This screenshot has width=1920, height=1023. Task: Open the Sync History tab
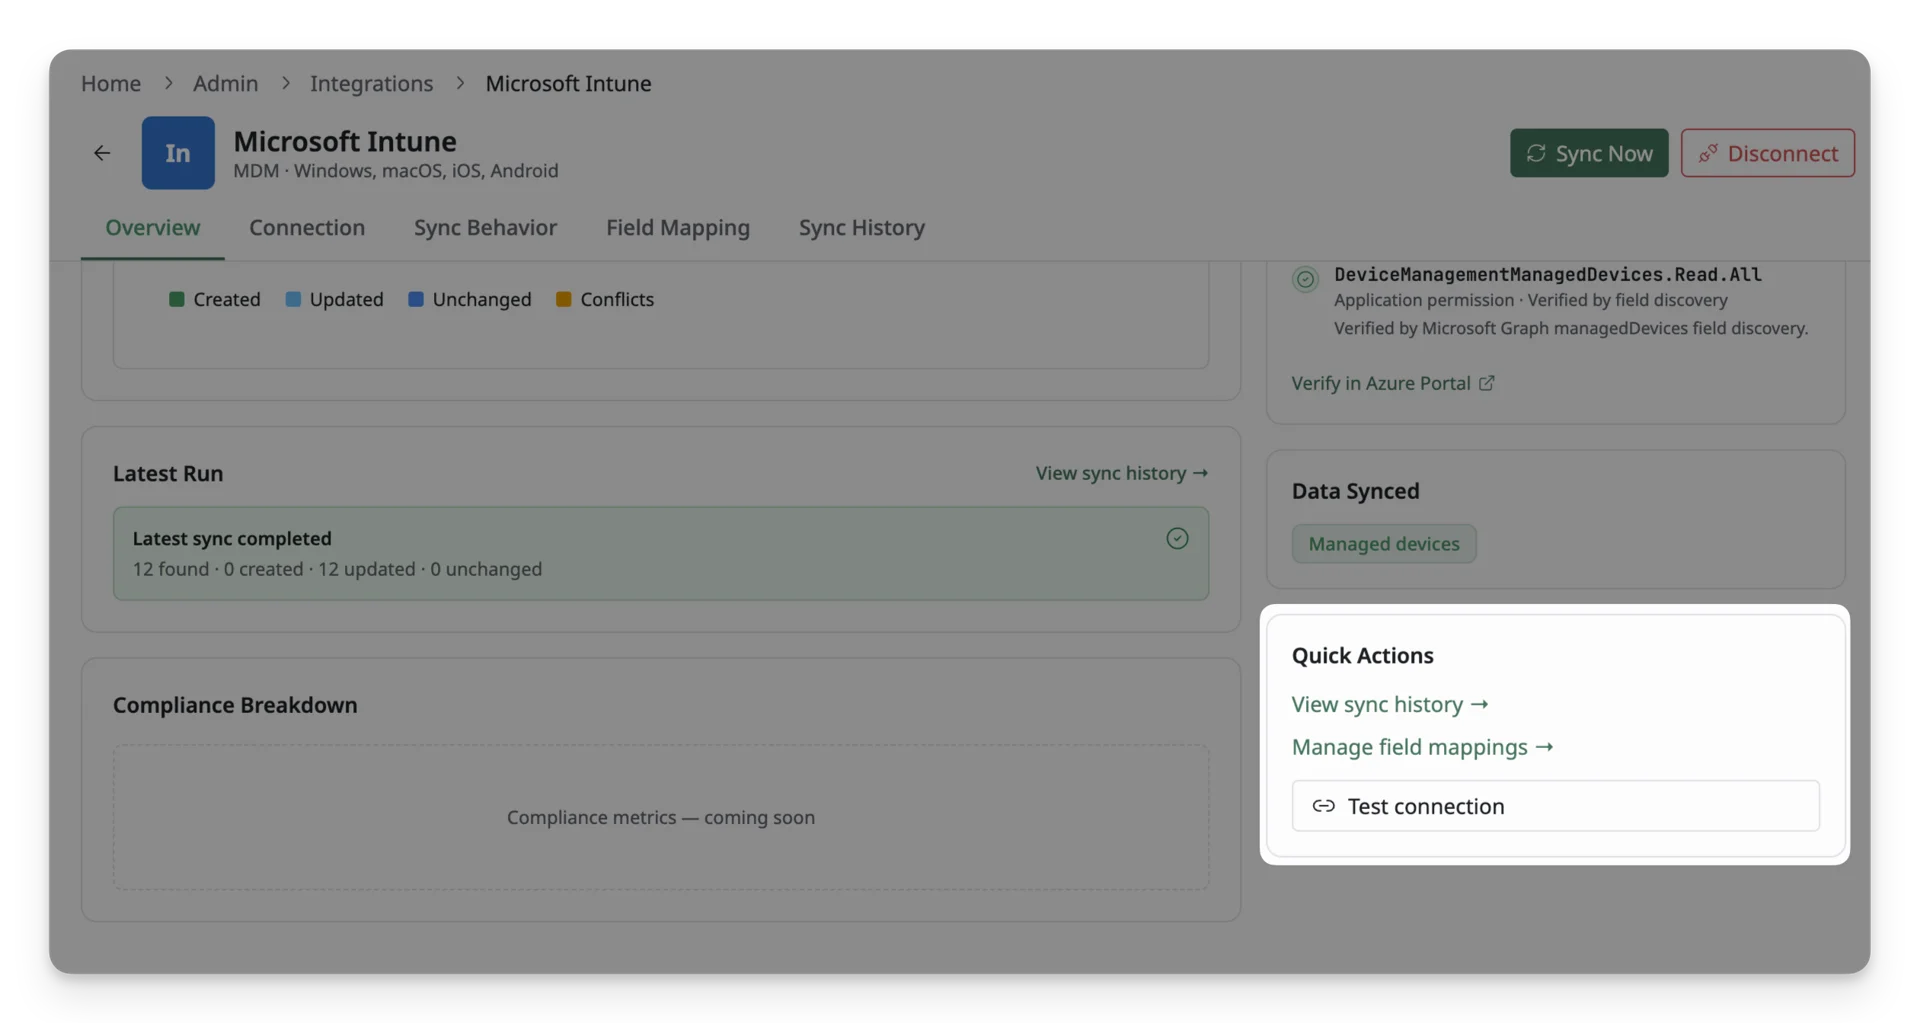[862, 227]
